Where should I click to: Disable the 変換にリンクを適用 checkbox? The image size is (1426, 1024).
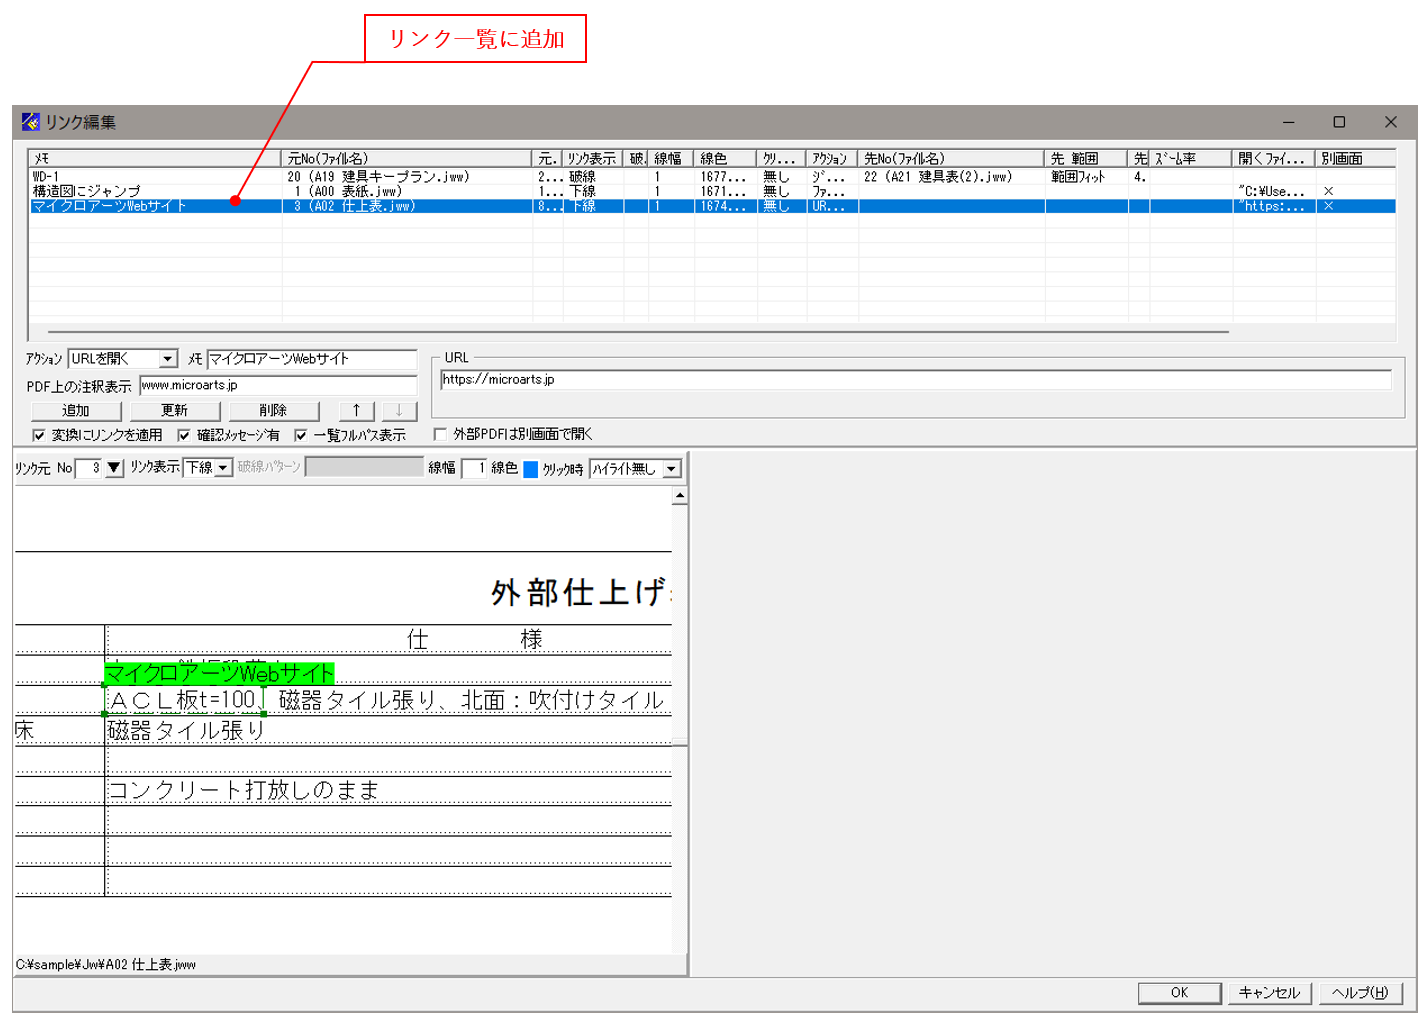tap(36, 434)
